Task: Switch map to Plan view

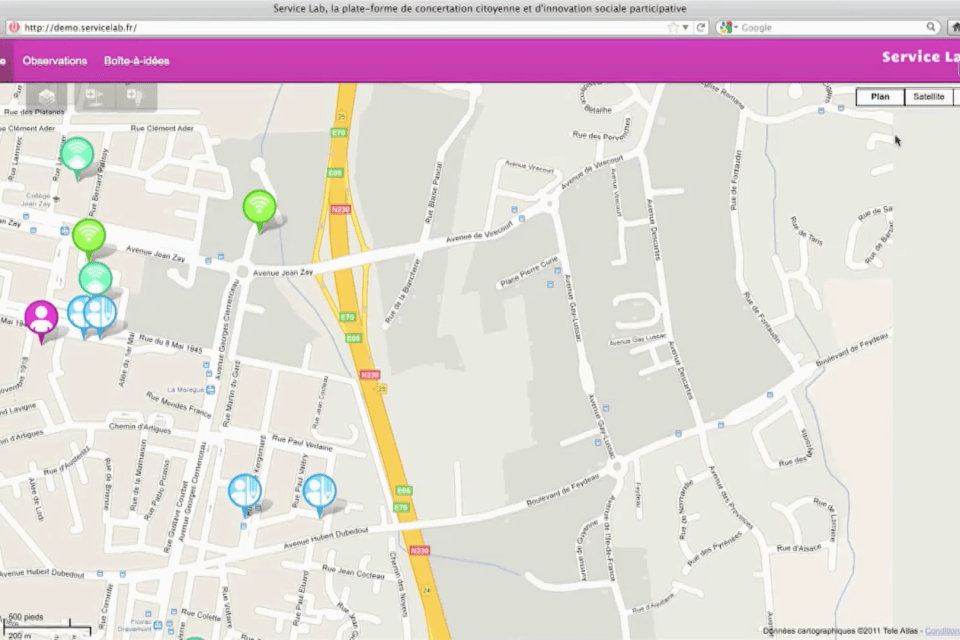Action: [880, 97]
